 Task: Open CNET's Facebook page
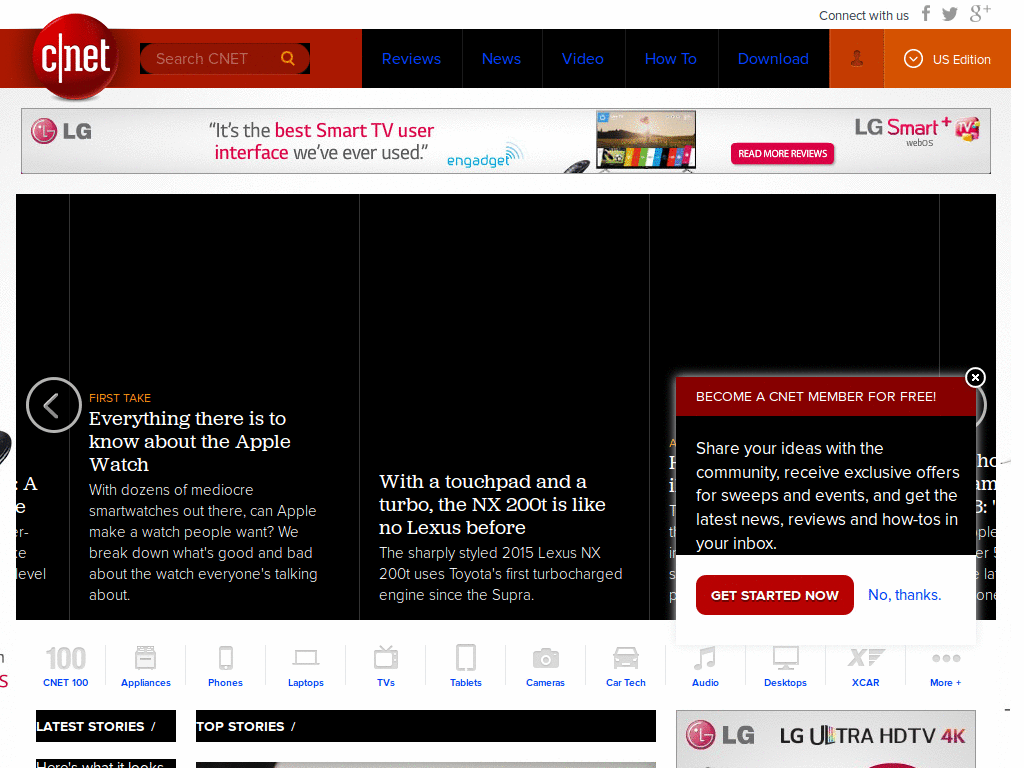click(x=925, y=14)
